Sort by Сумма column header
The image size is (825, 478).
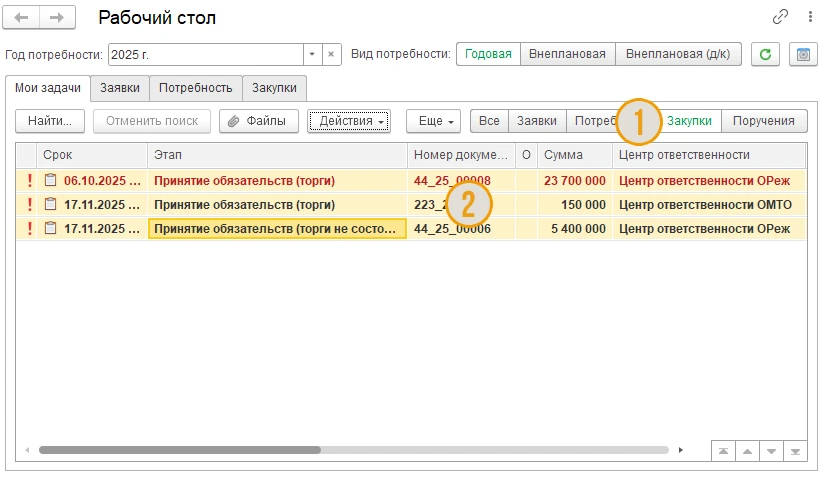point(575,155)
